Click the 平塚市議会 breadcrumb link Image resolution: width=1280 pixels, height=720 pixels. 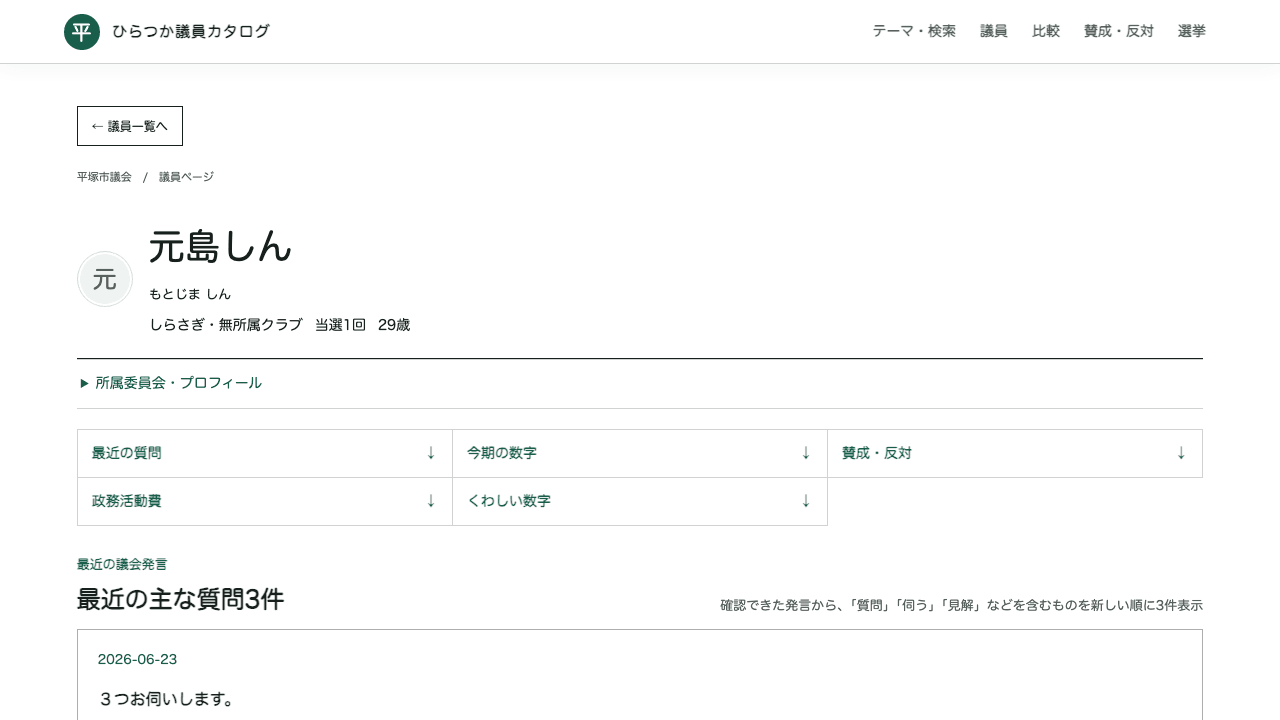point(104,177)
